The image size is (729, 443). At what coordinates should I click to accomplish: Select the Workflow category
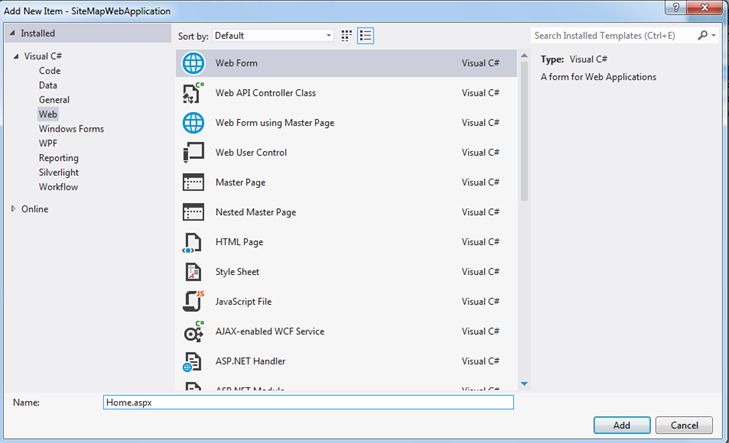click(x=58, y=187)
